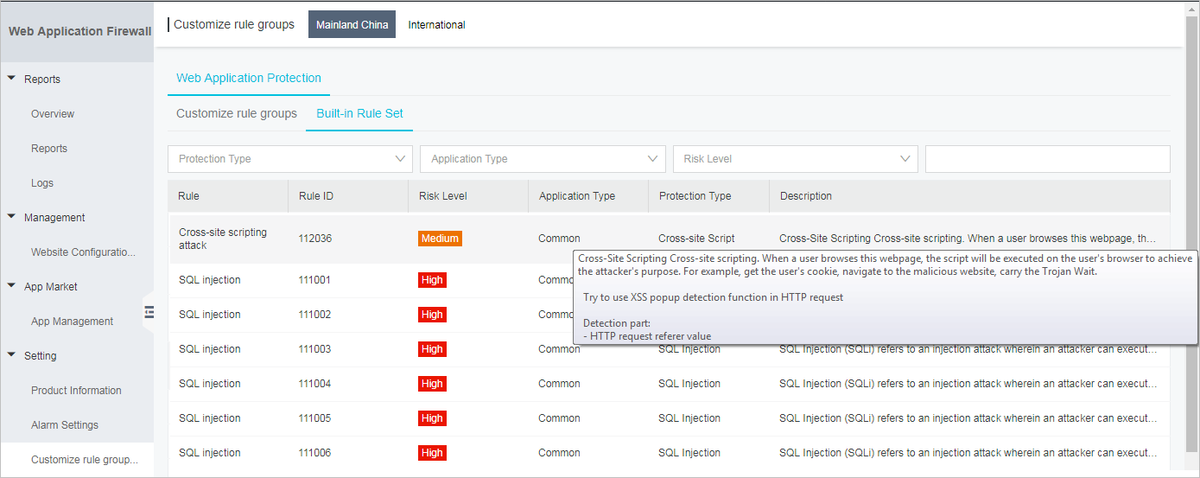Select the Built-in Rule Set sub-tab

pos(359,113)
